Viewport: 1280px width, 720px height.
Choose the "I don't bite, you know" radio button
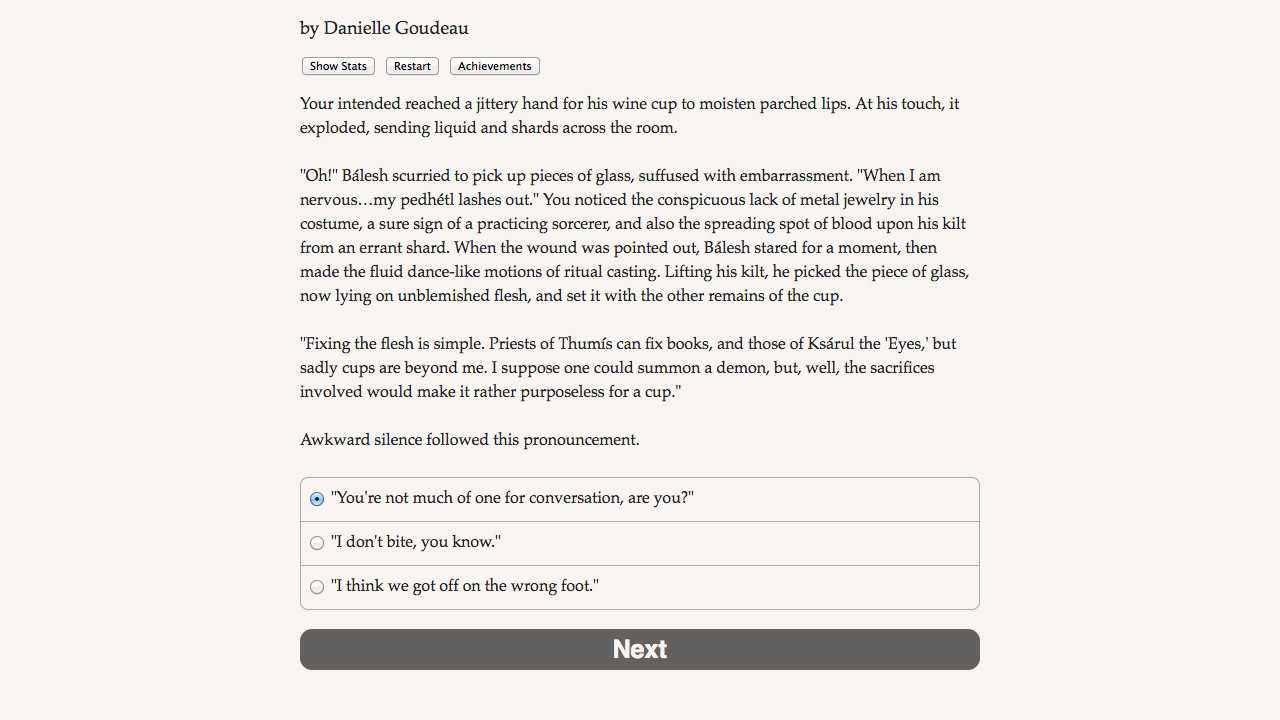click(317, 543)
